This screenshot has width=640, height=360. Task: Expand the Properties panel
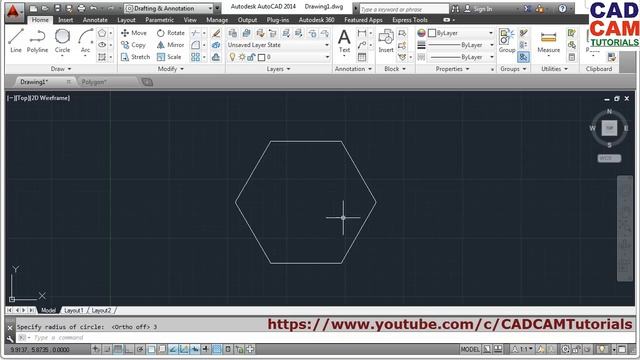(452, 69)
